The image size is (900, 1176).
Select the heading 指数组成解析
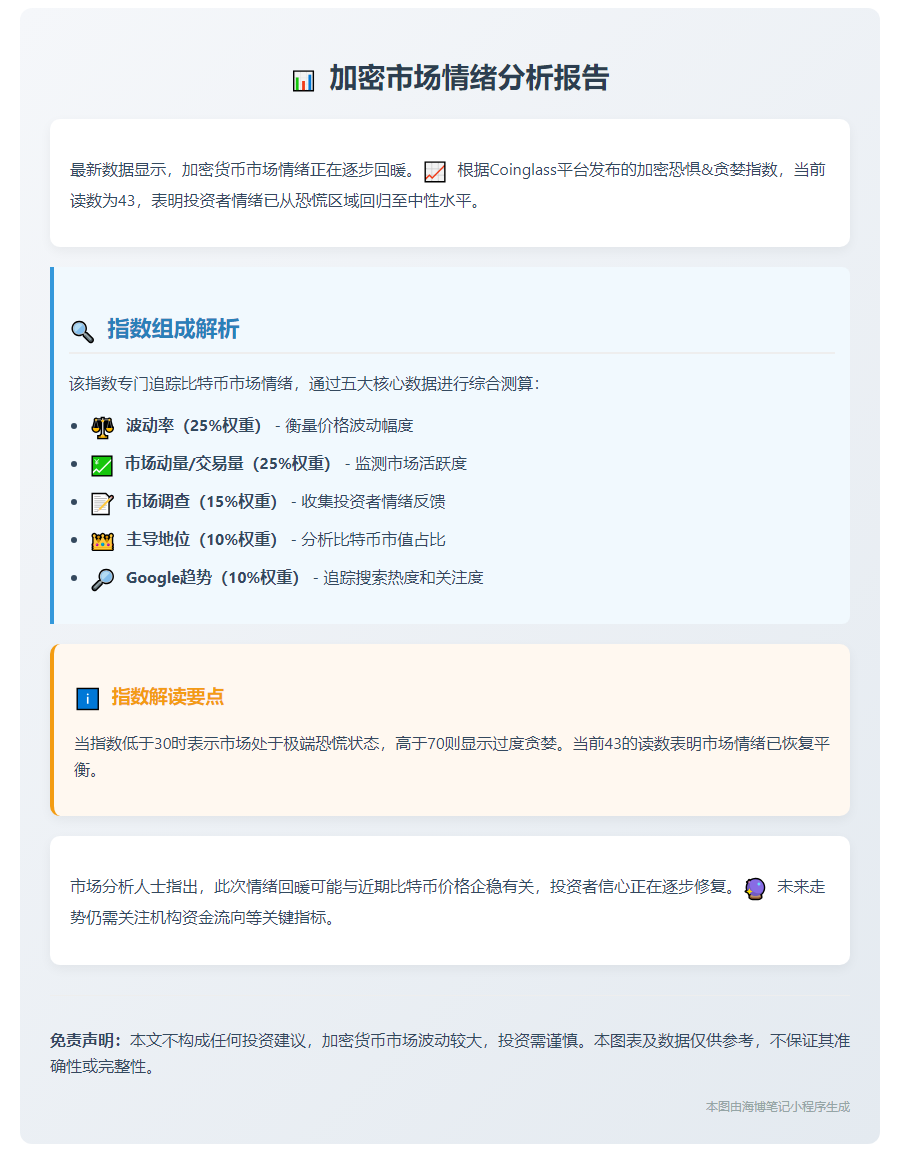point(173,328)
